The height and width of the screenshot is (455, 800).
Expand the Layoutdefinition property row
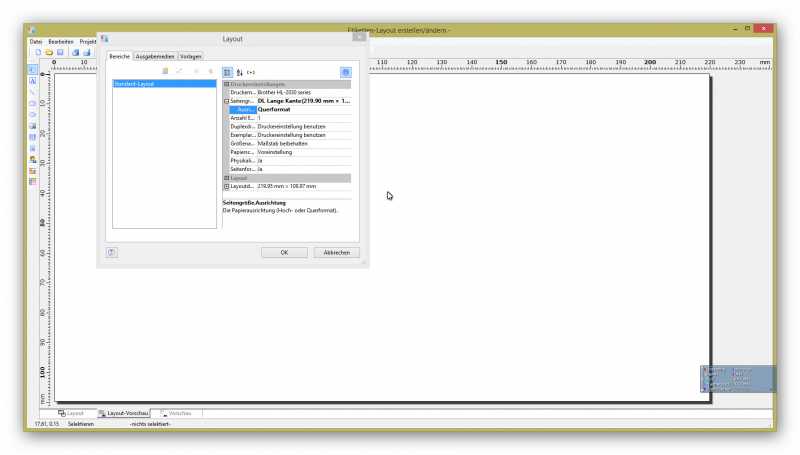[x=227, y=186]
